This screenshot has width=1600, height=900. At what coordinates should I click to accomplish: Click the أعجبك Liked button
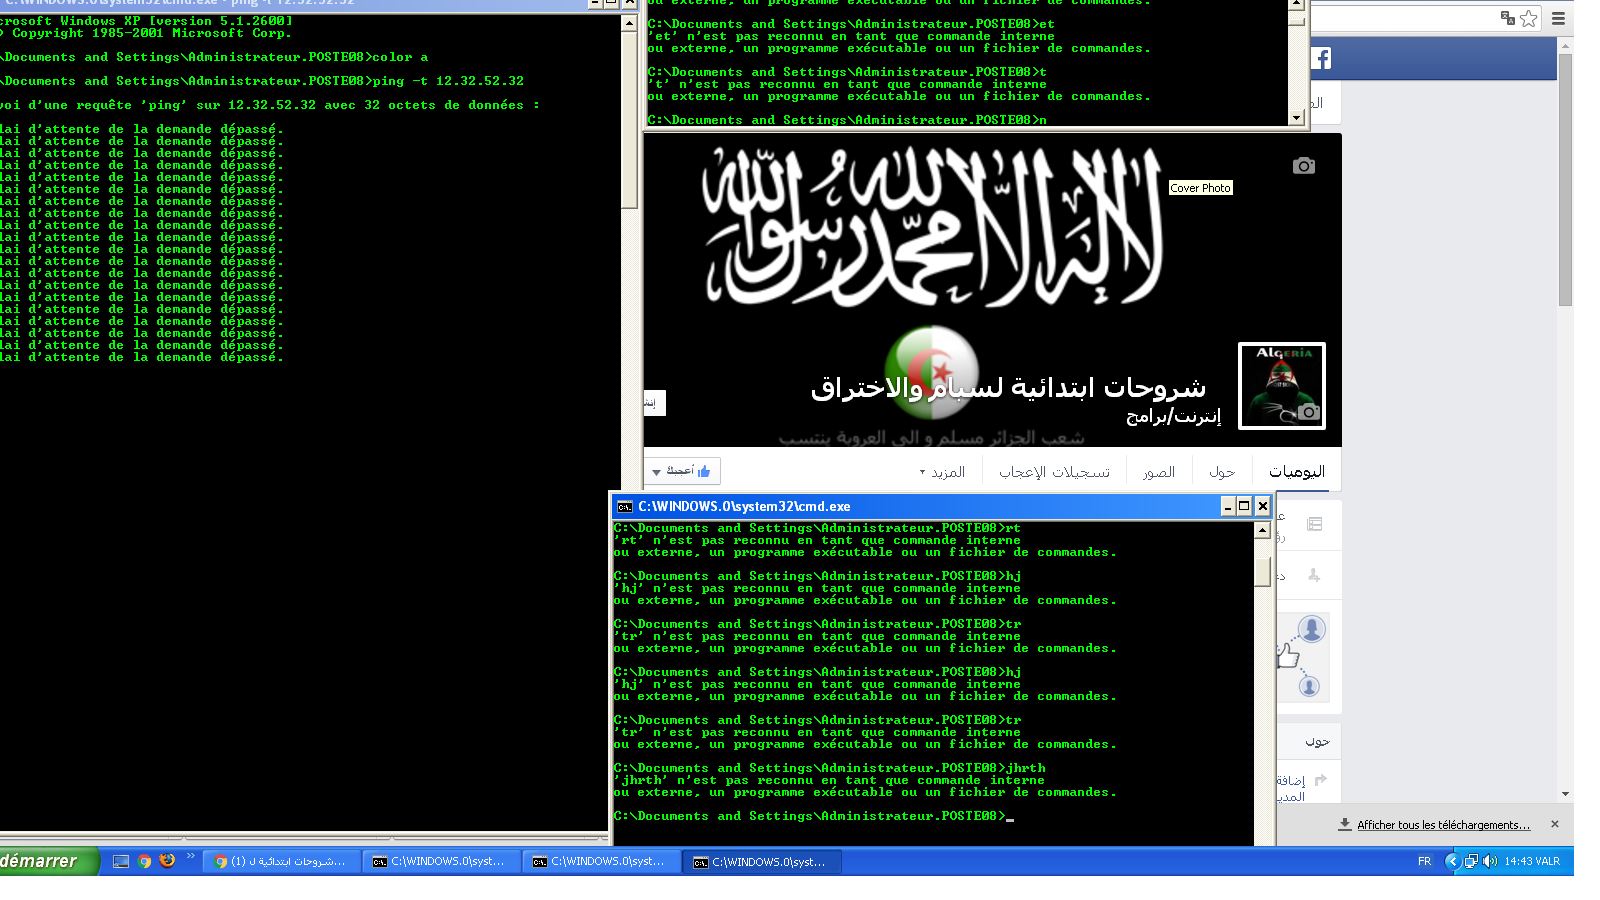[688, 471]
